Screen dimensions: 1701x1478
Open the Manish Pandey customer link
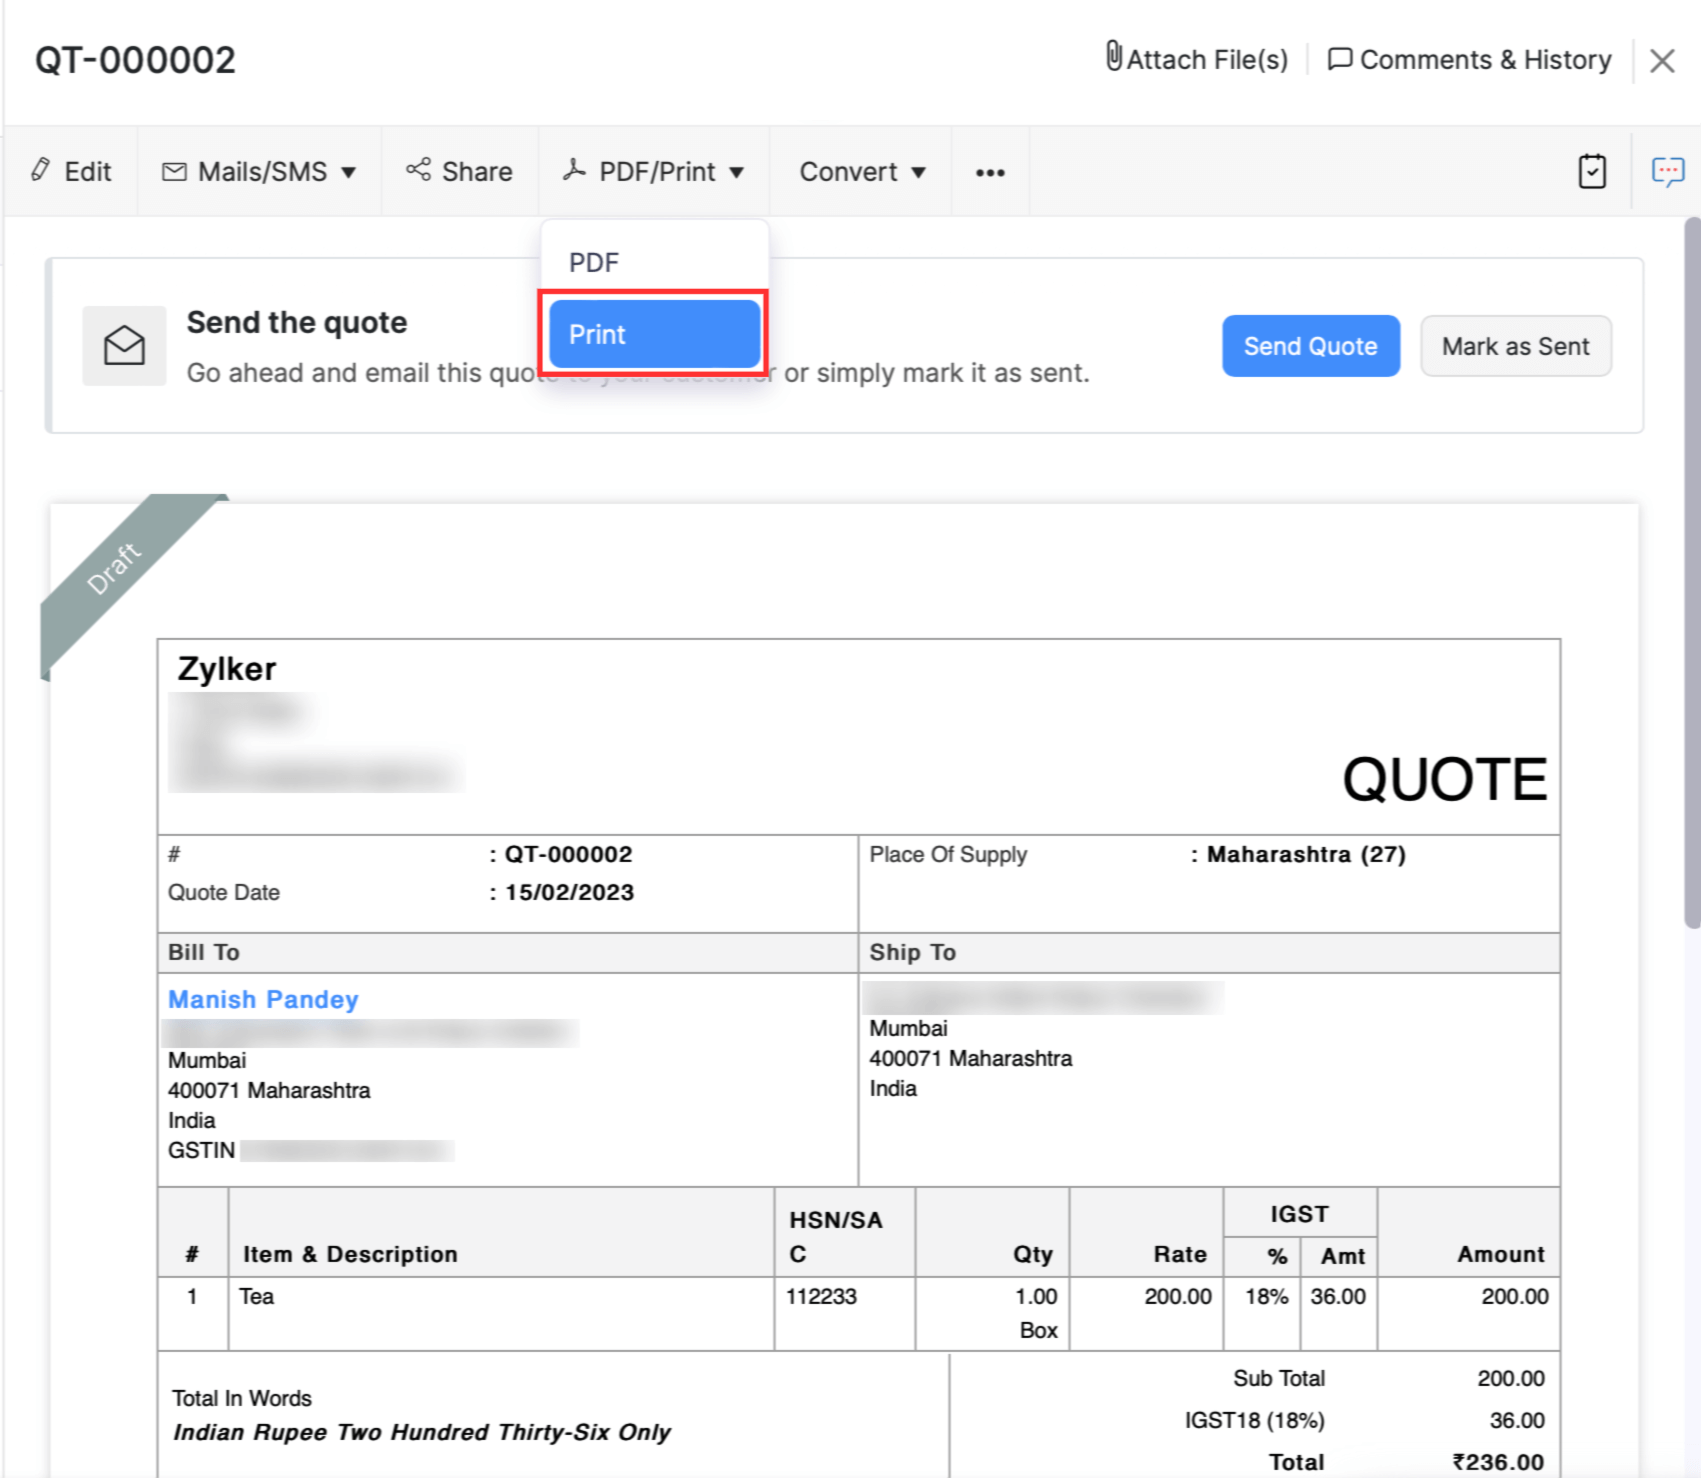[x=263, y=999]
